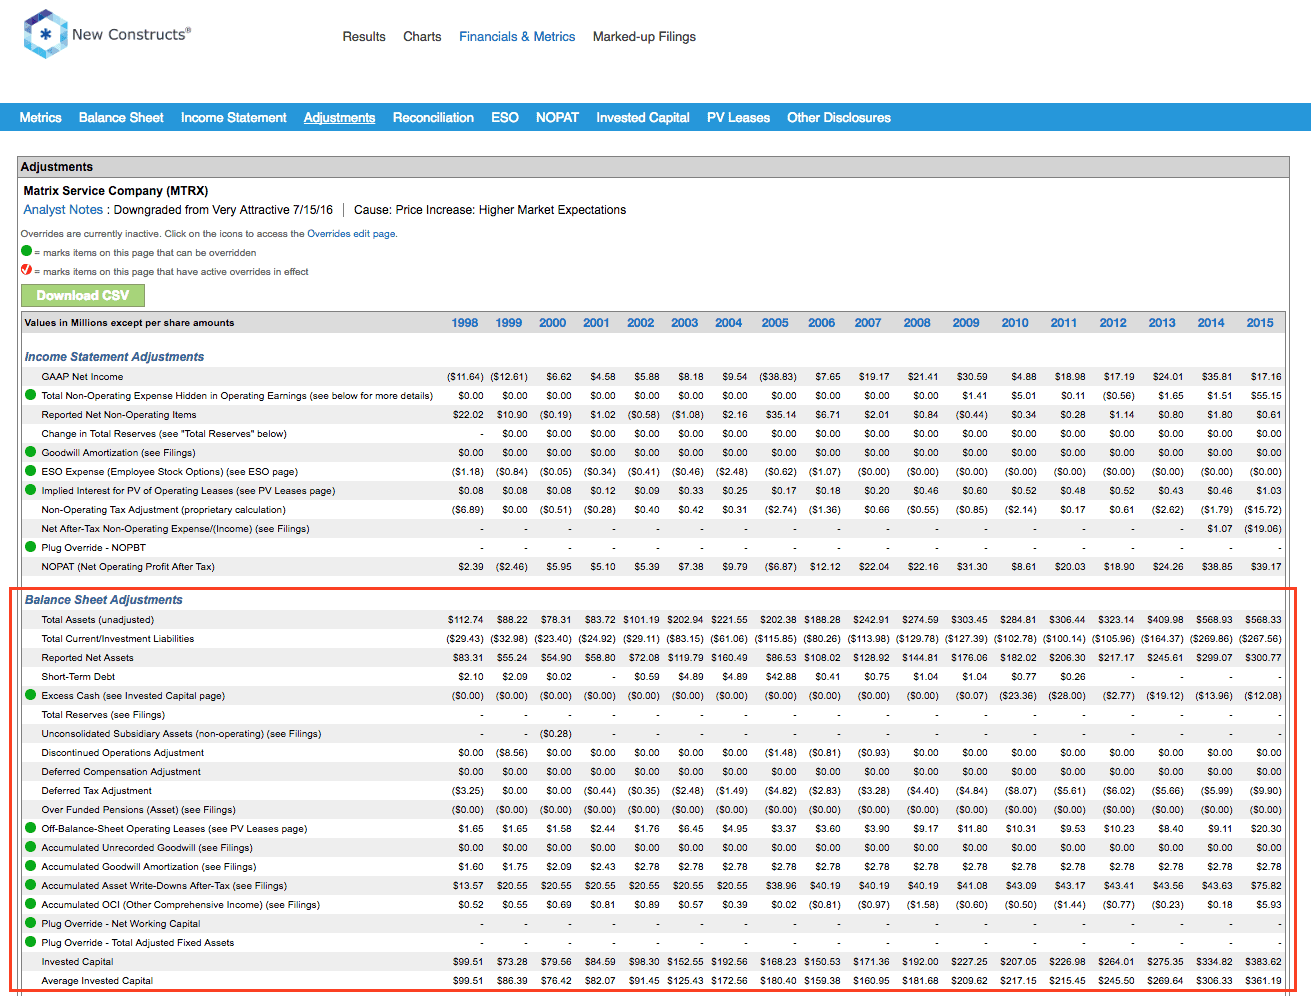Image resolution: width=1311 pixels, height=996 pixels.
Task: Click Discontinued Operations Adjustment row label
Action: (123, 753)
